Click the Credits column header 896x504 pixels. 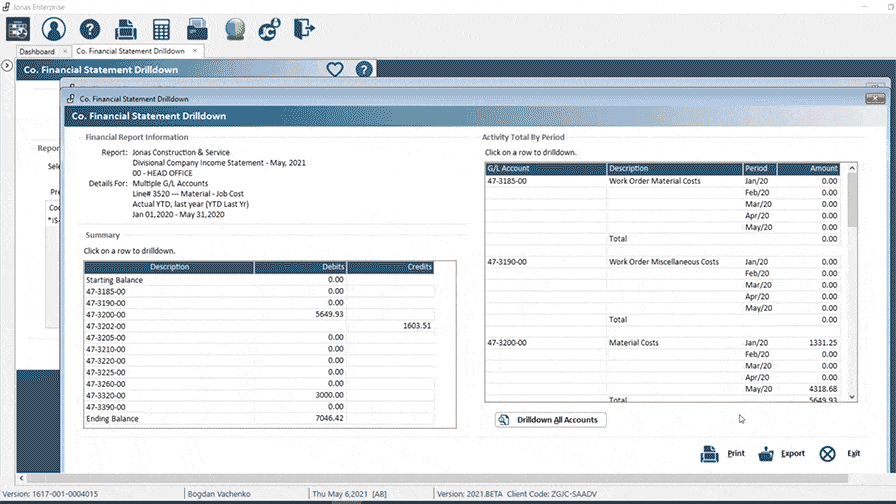pyautogui.click(x=390, y=267)
